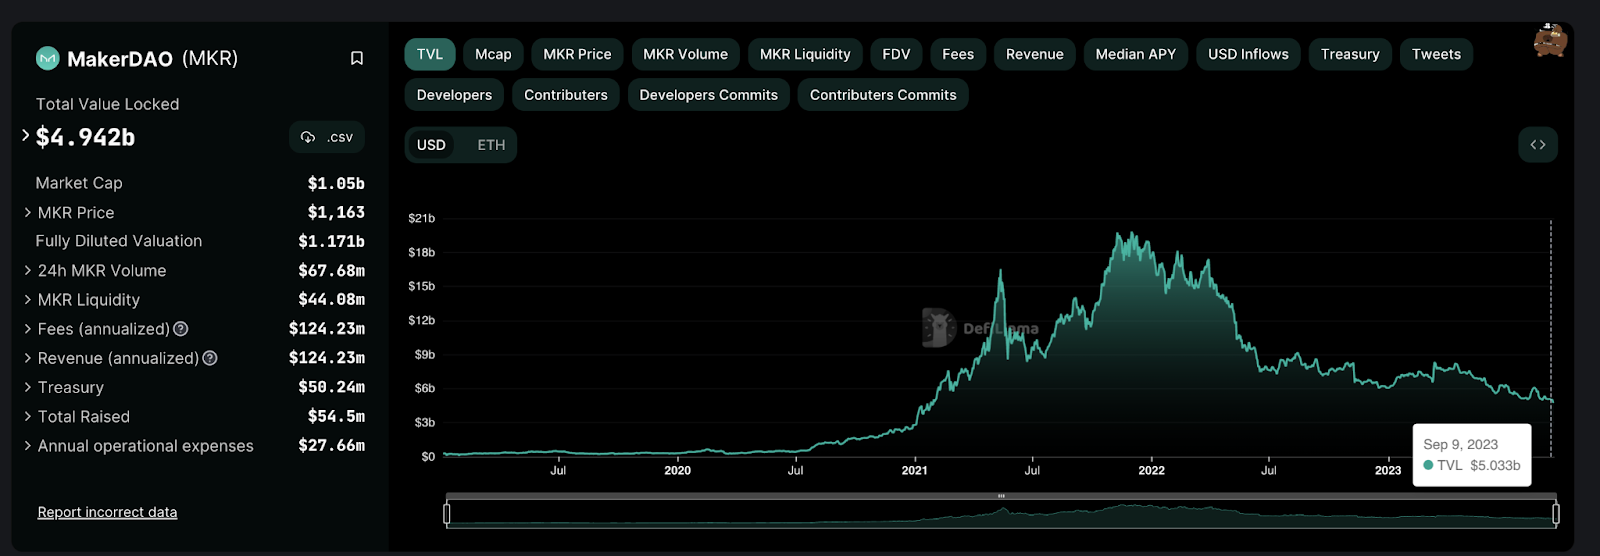Enable the Contributers chart metric

(x=566, y=95)
